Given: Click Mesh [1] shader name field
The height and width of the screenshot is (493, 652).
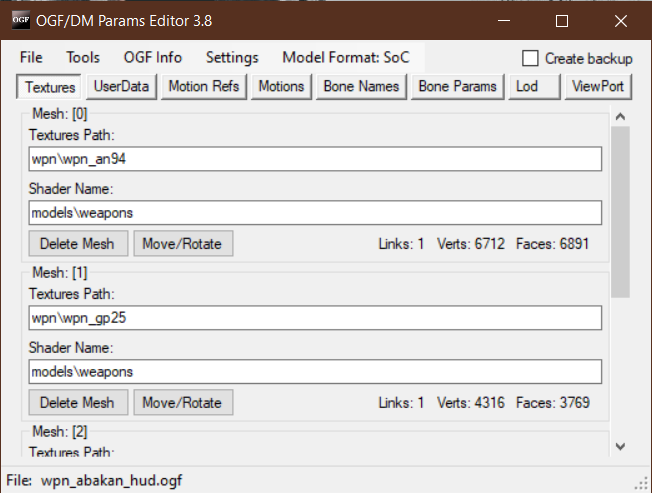Looking at the screenshot, I should coord(315,372).
